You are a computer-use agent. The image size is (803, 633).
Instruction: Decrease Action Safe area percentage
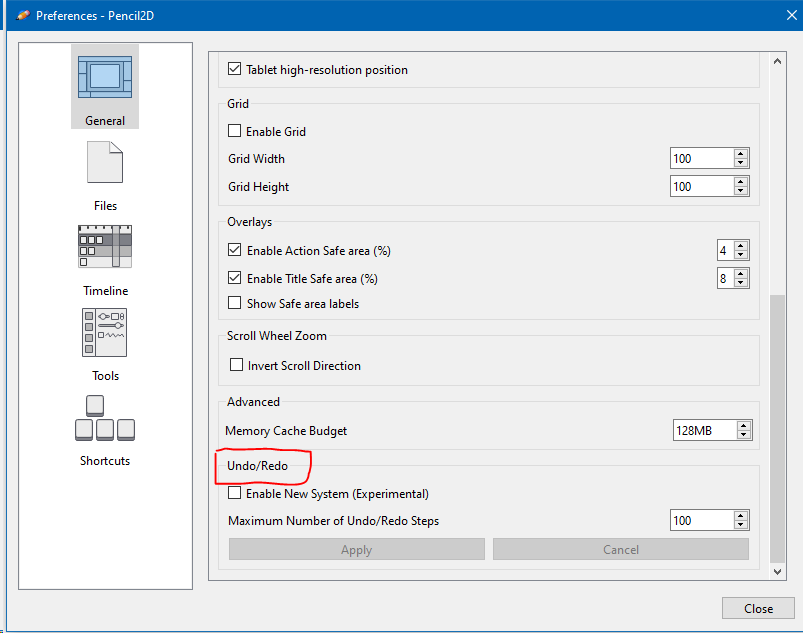(x=741, y=255)
